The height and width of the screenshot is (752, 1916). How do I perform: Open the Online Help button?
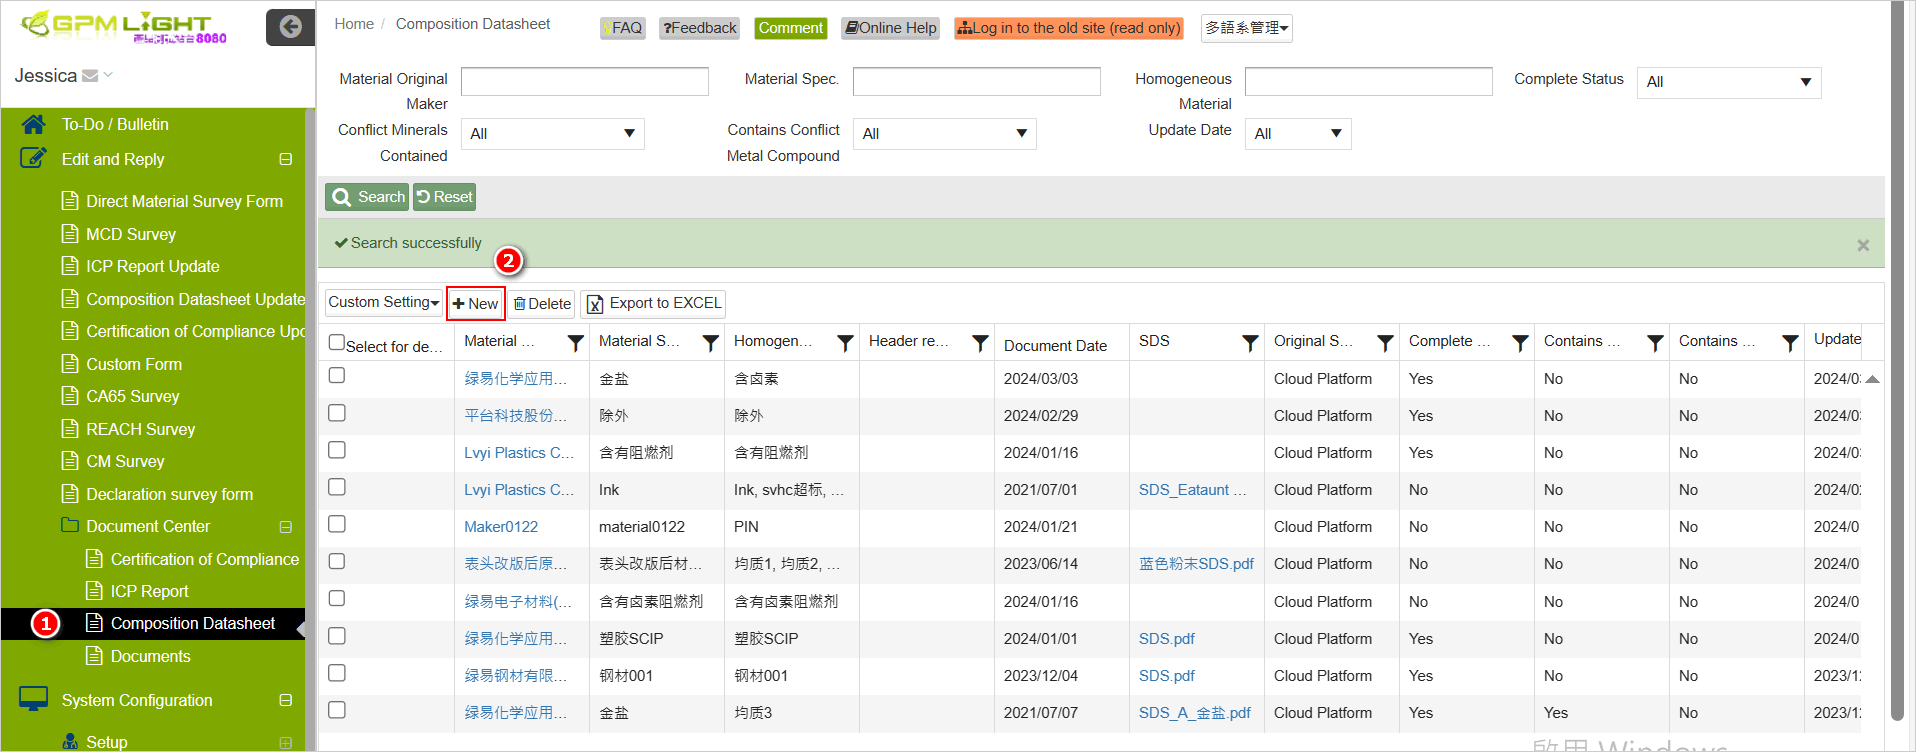[x=890, y=28]
